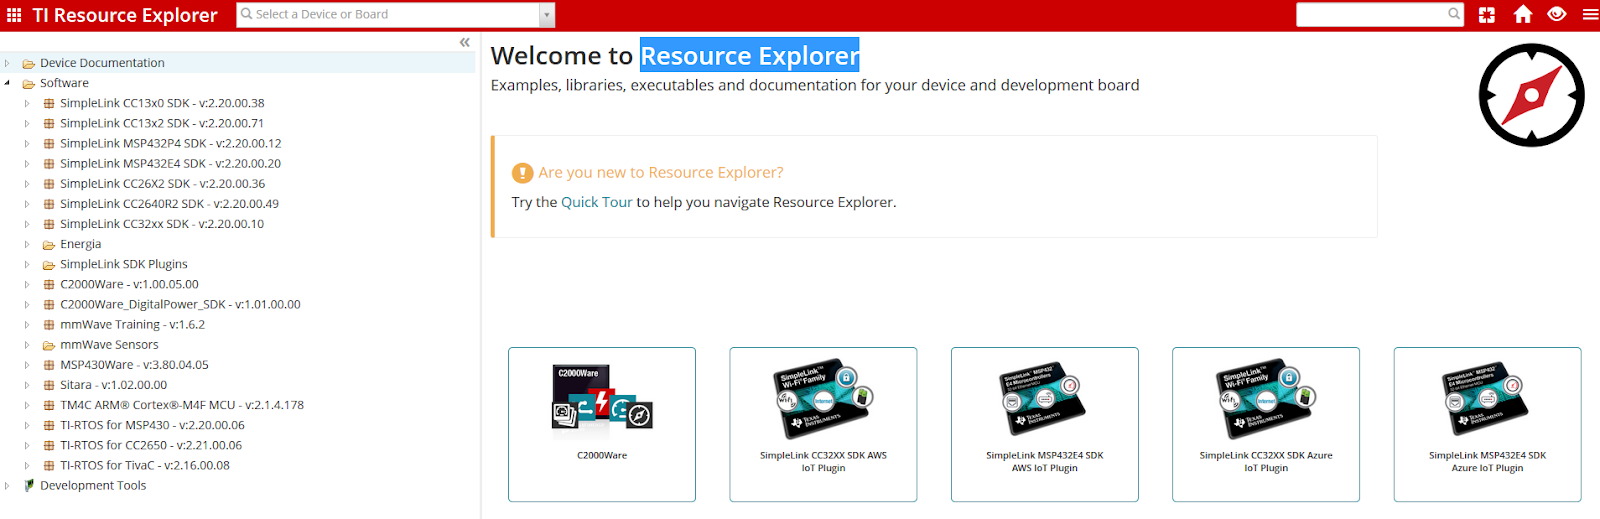
Task: Open the C2000Ware tile
Action: tap(602, 424)
